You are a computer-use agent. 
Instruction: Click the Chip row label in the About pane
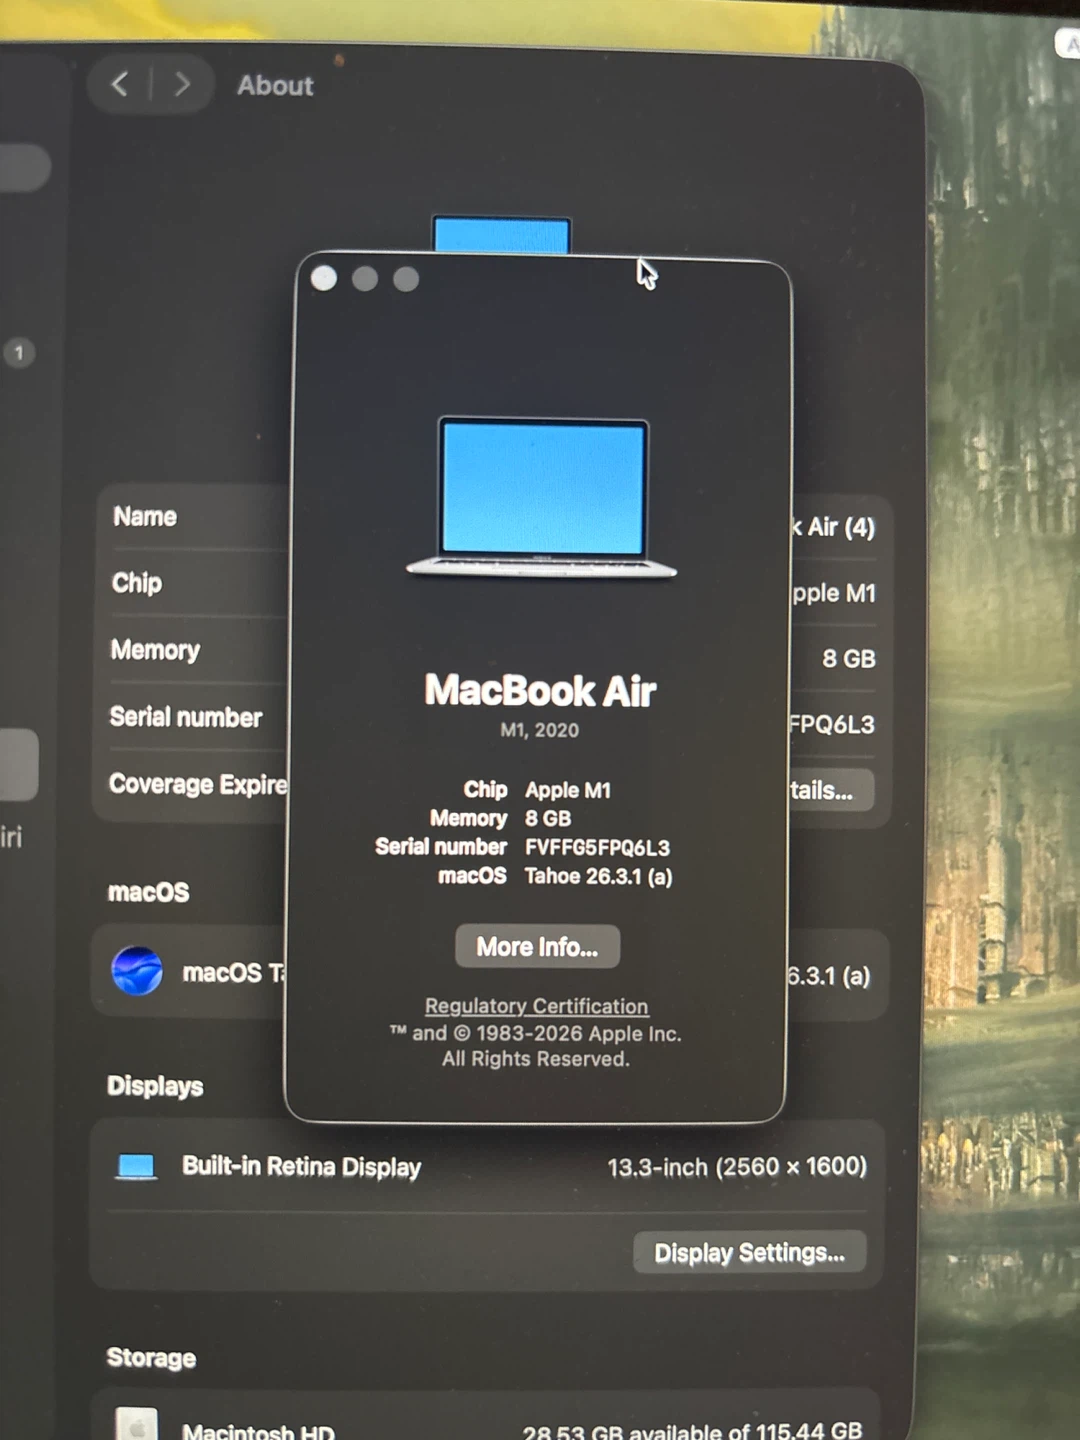[x=136, y=583]
